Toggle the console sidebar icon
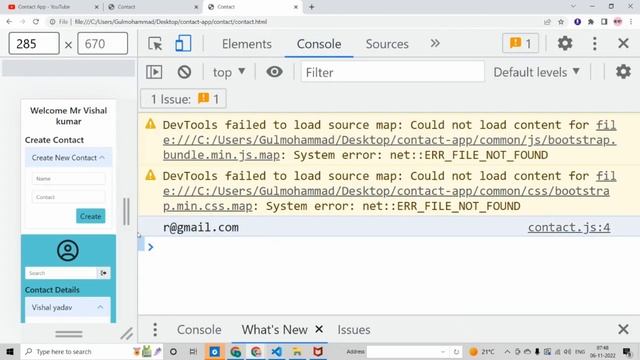Viewport: 640px width, 360px height. 154,72
